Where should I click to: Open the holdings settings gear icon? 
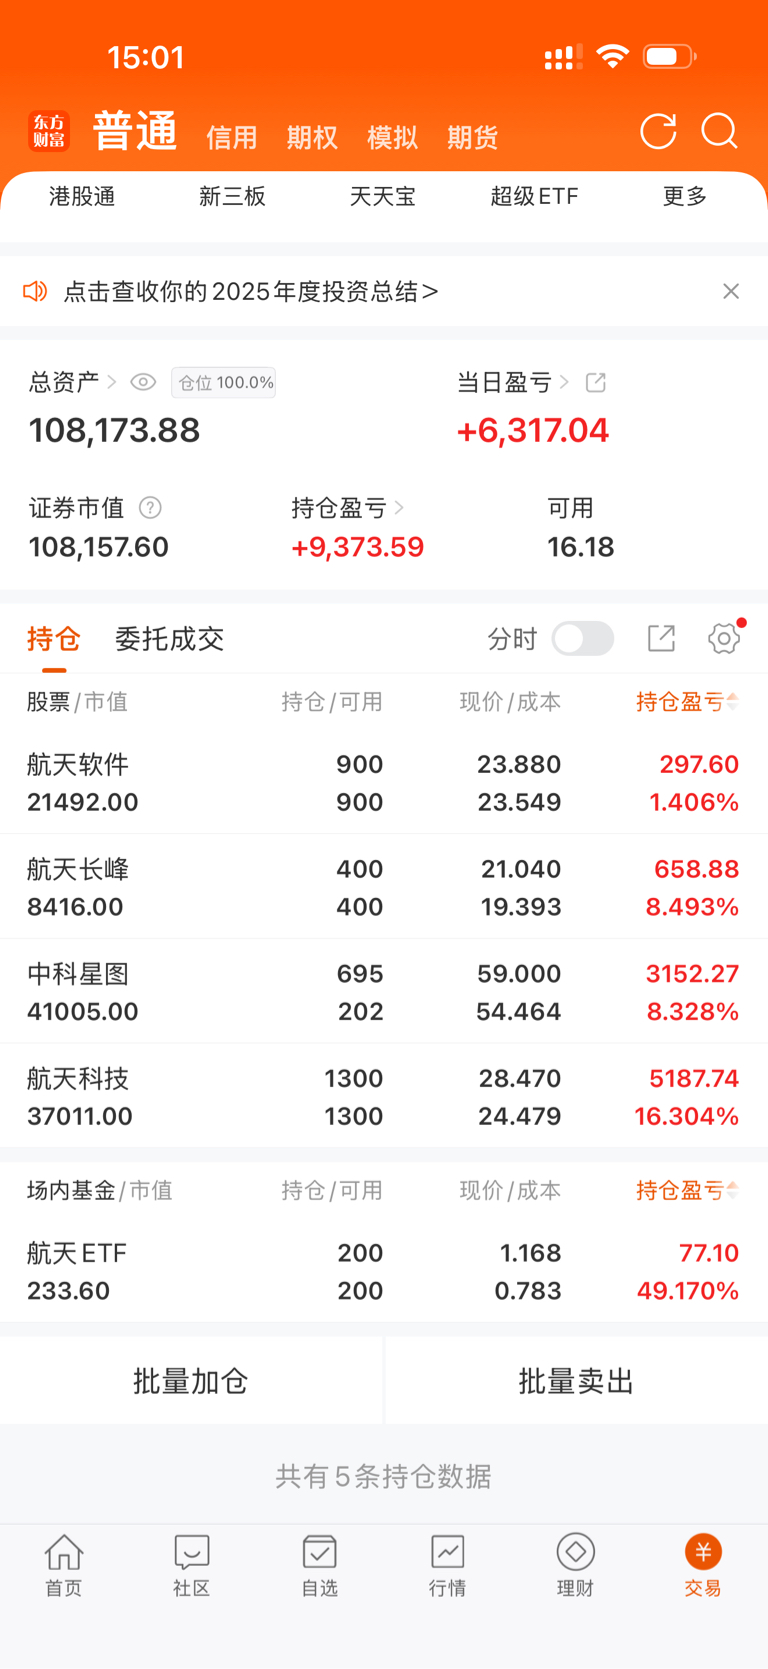click(724, 639)
